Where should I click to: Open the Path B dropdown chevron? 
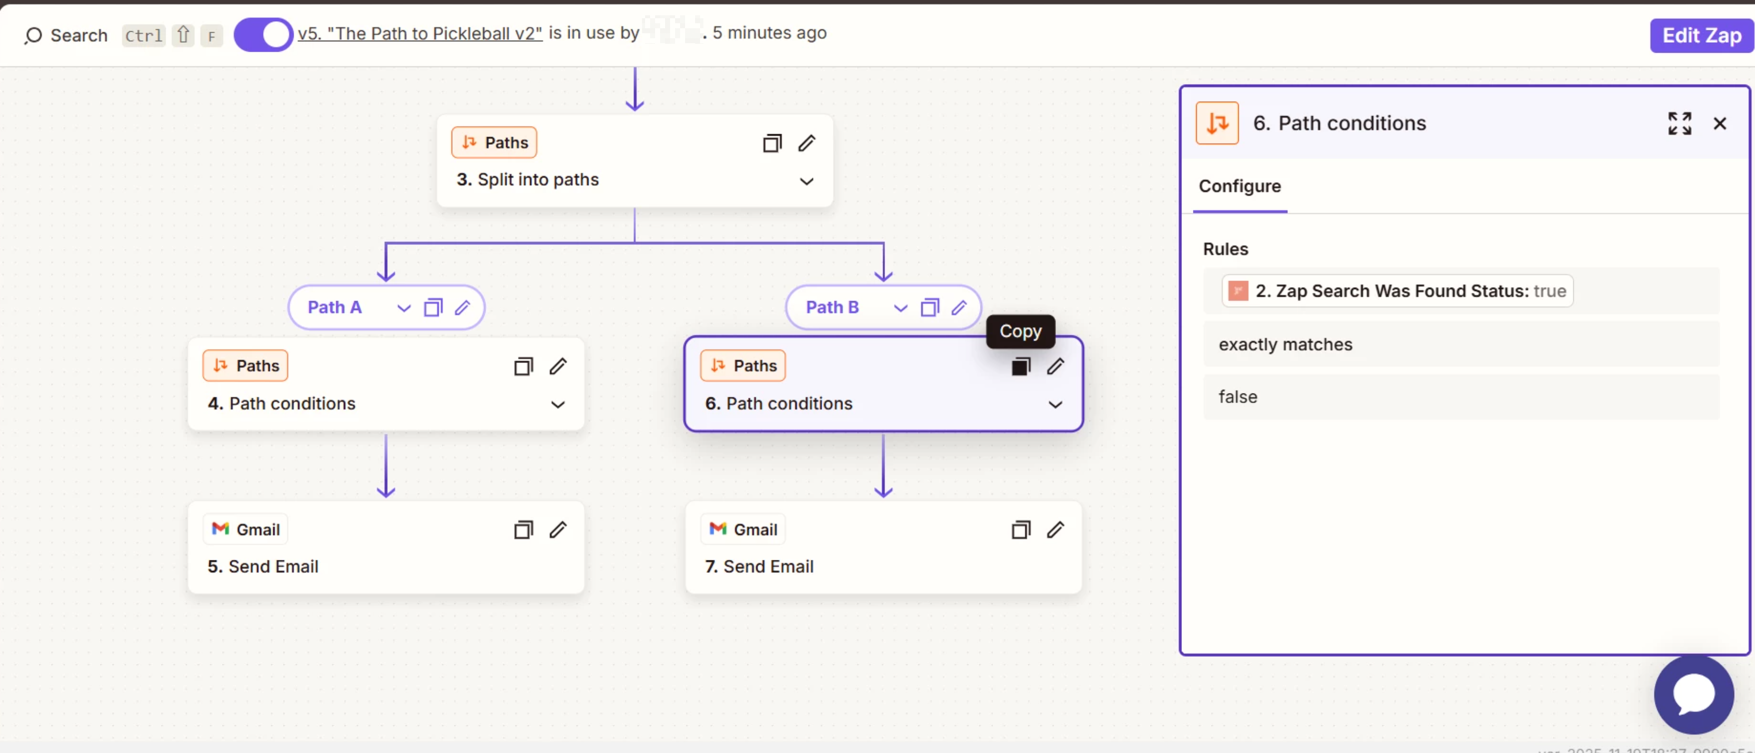coord(900,308)
